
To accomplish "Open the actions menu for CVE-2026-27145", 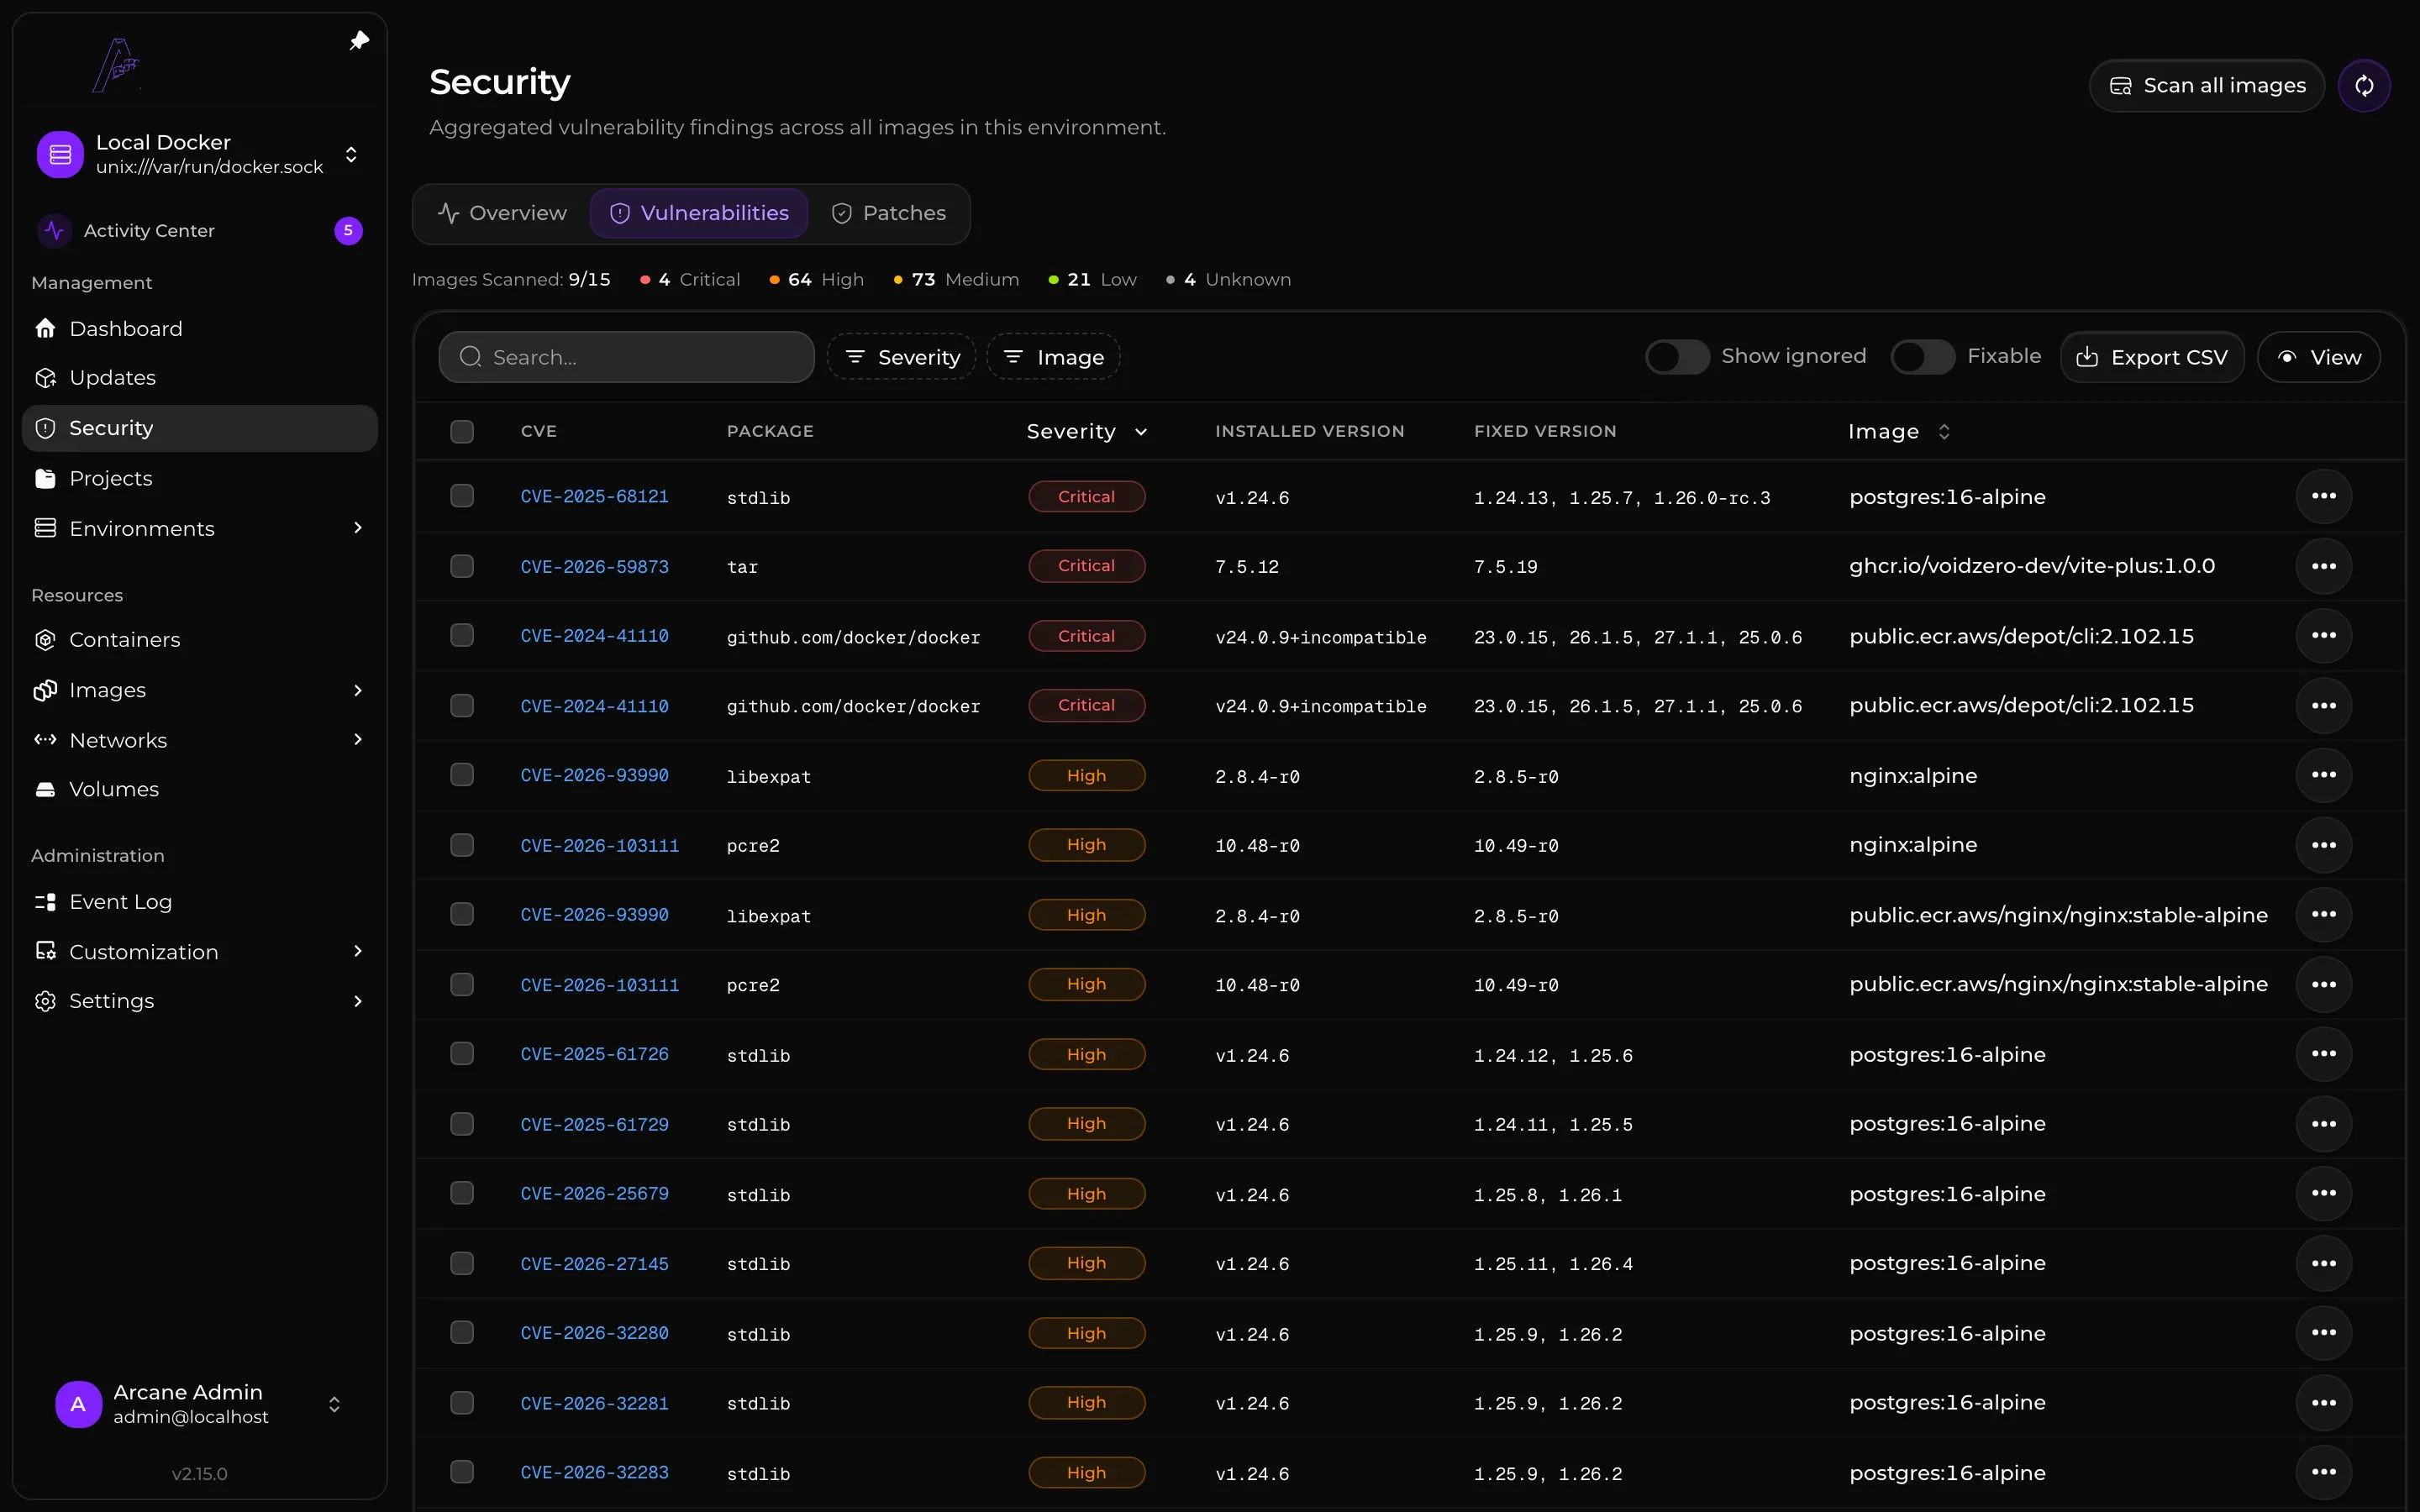I will (x=2323, y=1263).
